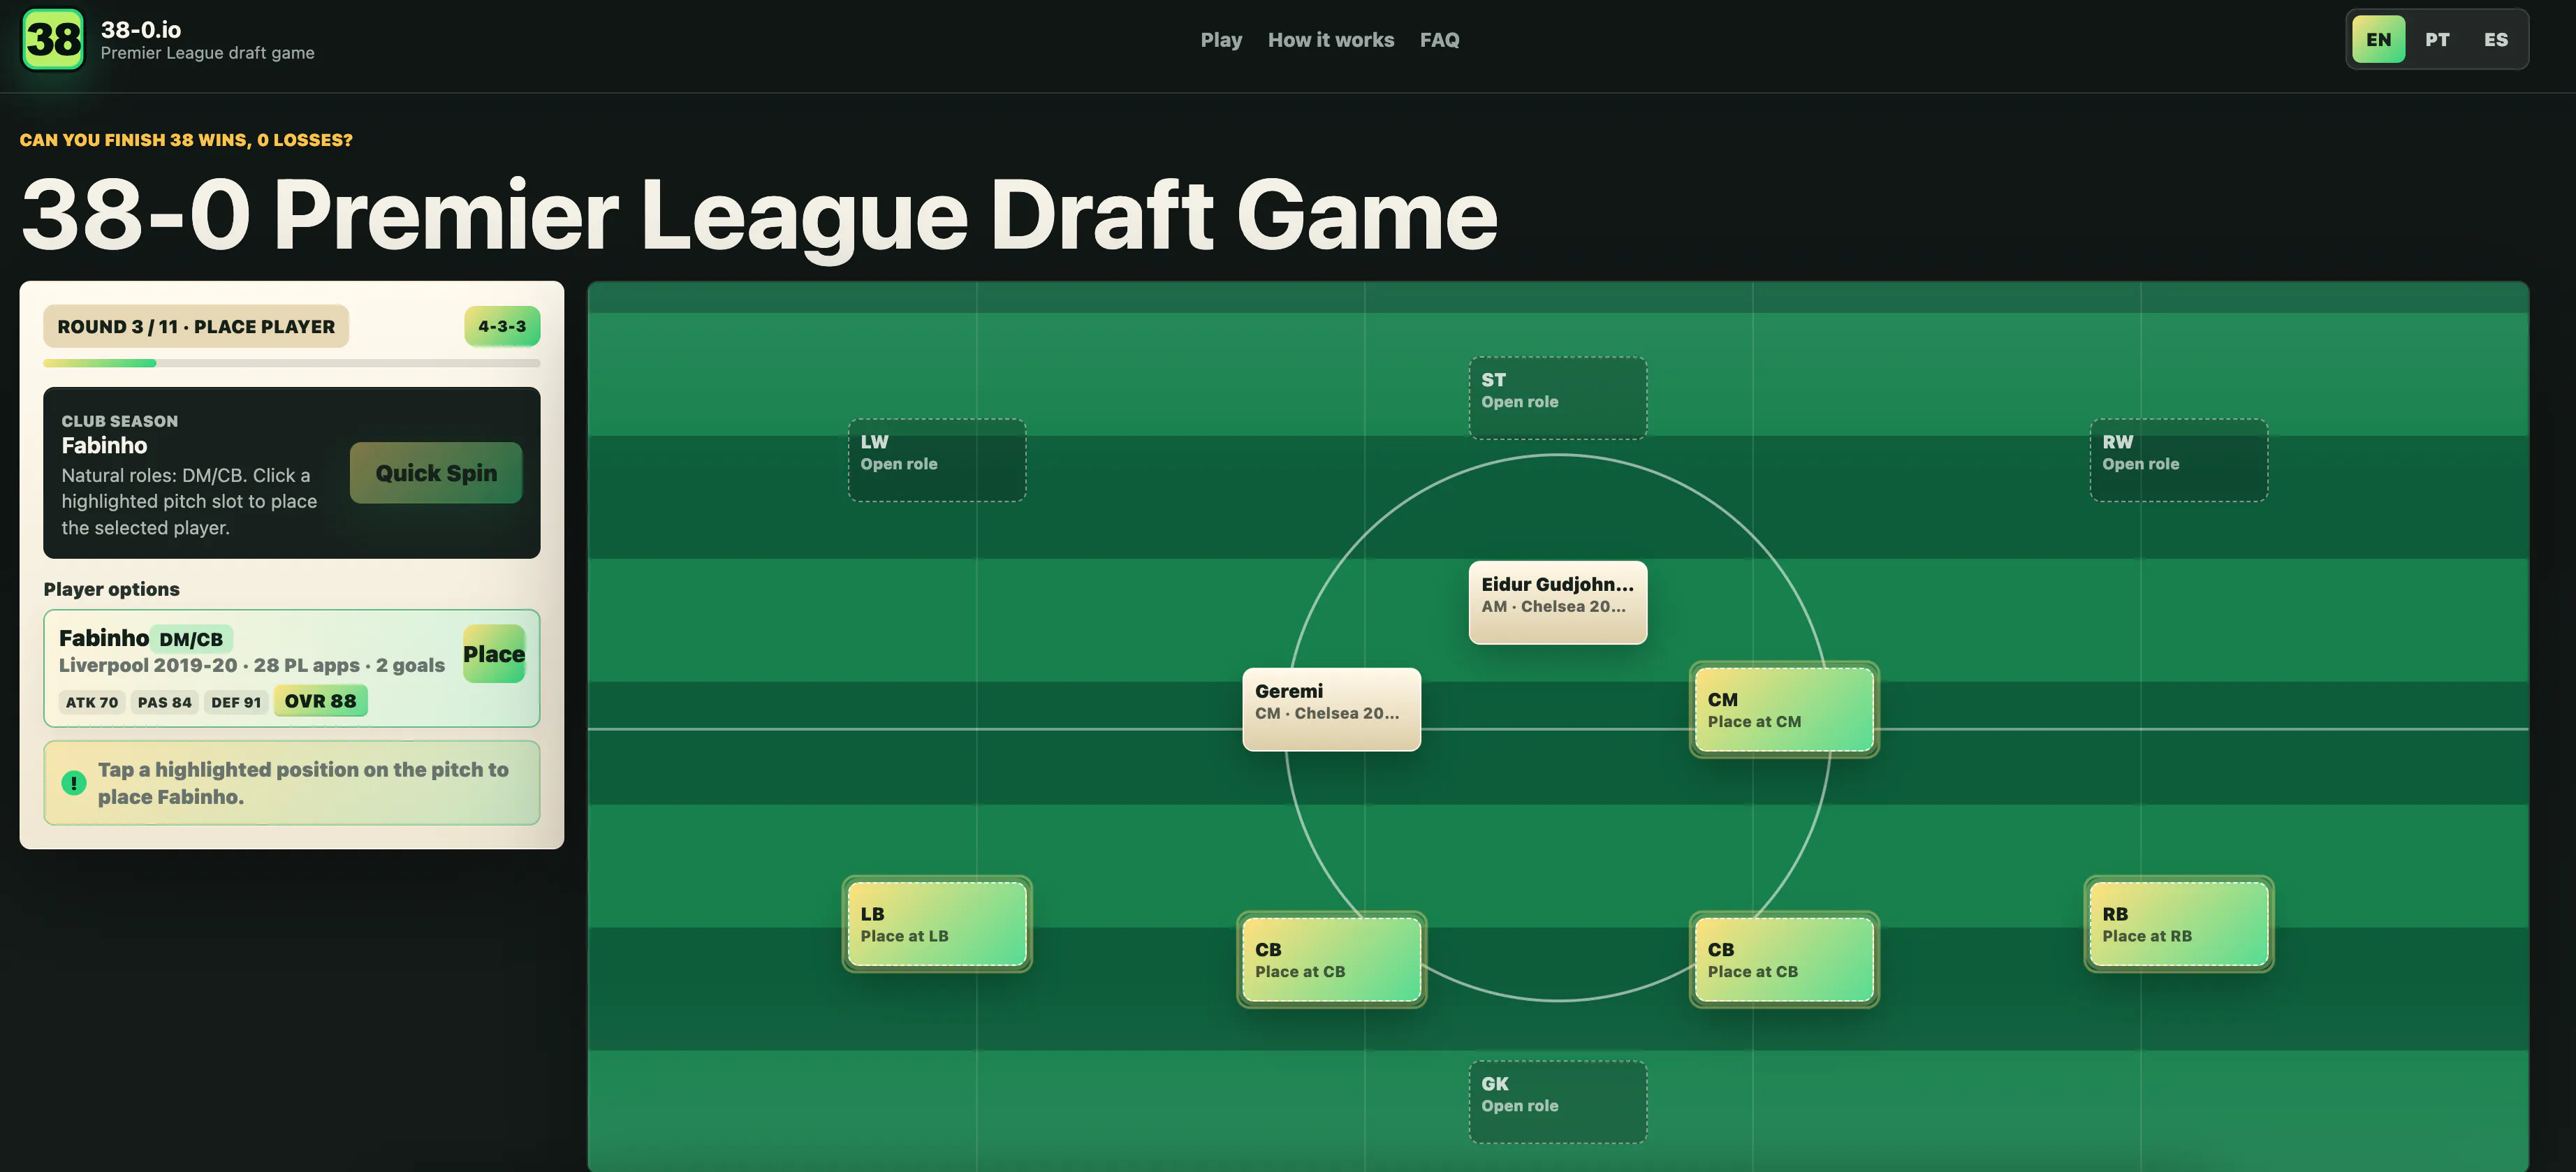Click the Premier League draft game subtitle
The height and width of the screenshot is (1172, 2576).
point(207,53)
